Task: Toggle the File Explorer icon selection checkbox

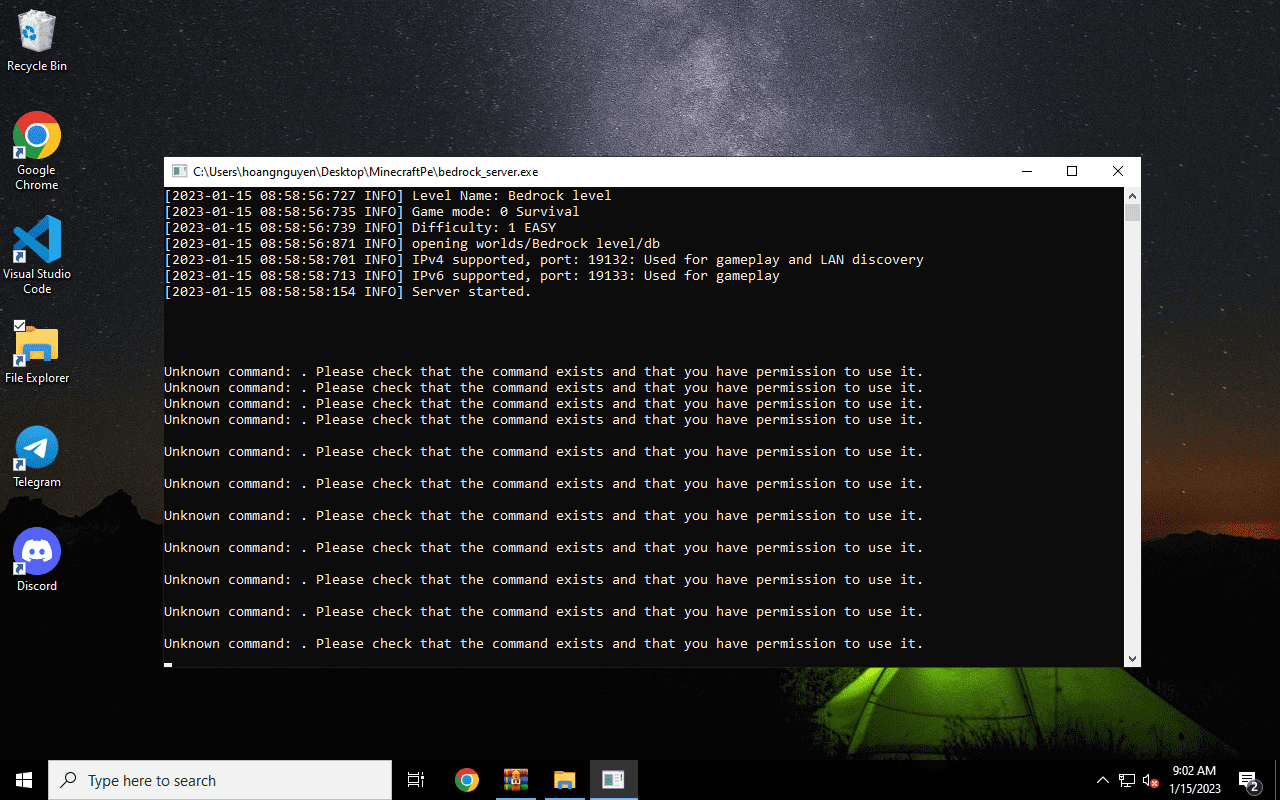Action: pyautogui.click(x=19, y=326)
